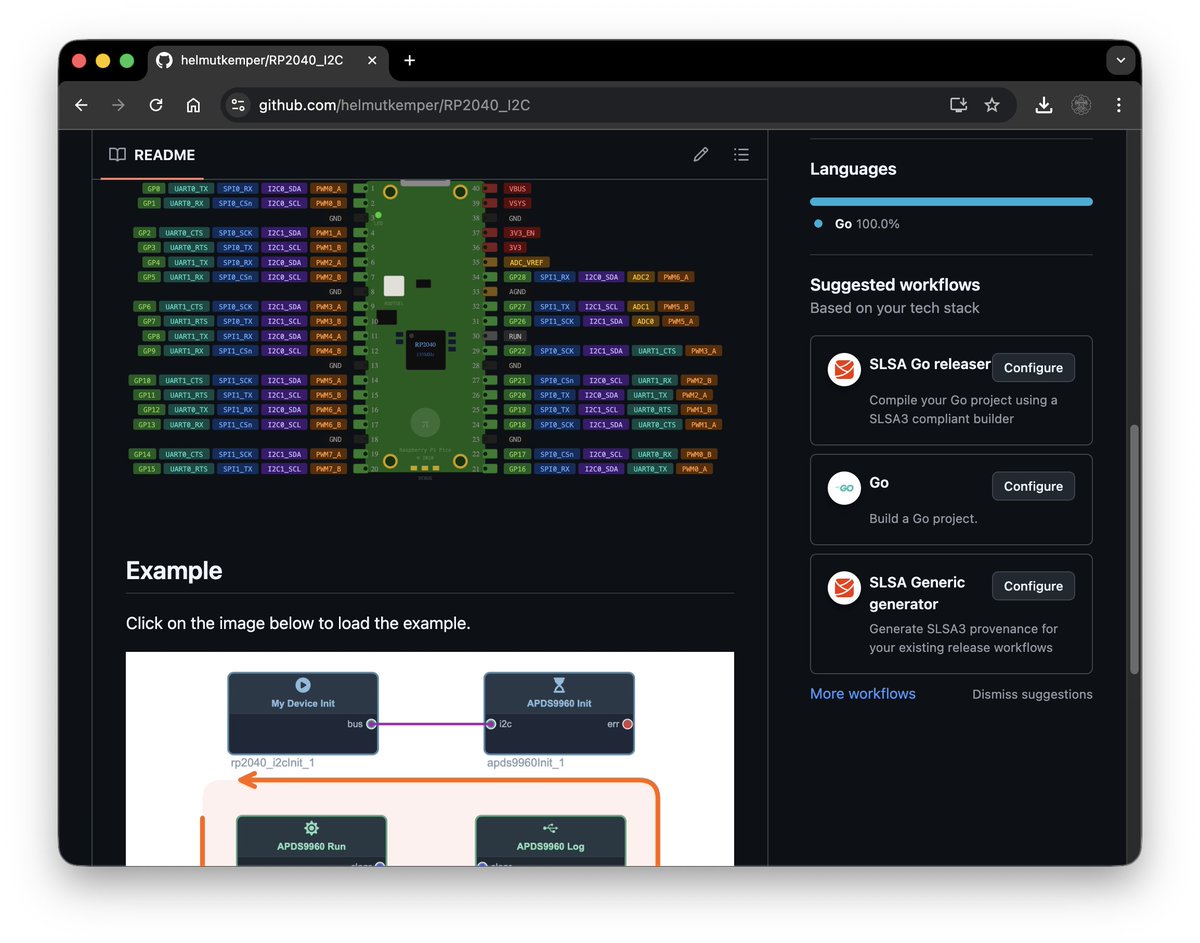The height and width of the screenshot is (943, 1200).
Task: Click the page vertical scrollbar
Action: 1134,549
